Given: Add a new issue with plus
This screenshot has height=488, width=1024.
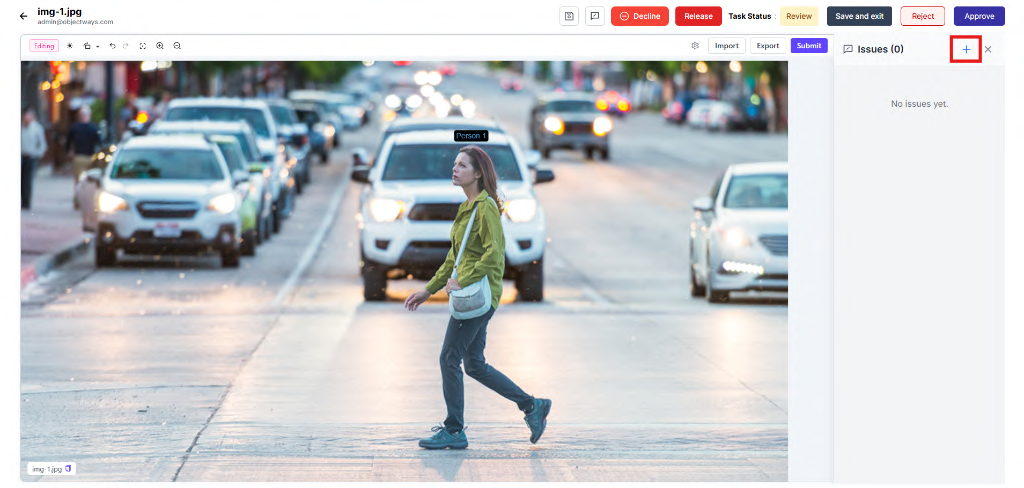Looking at the screenshot, I should point(966,49).
